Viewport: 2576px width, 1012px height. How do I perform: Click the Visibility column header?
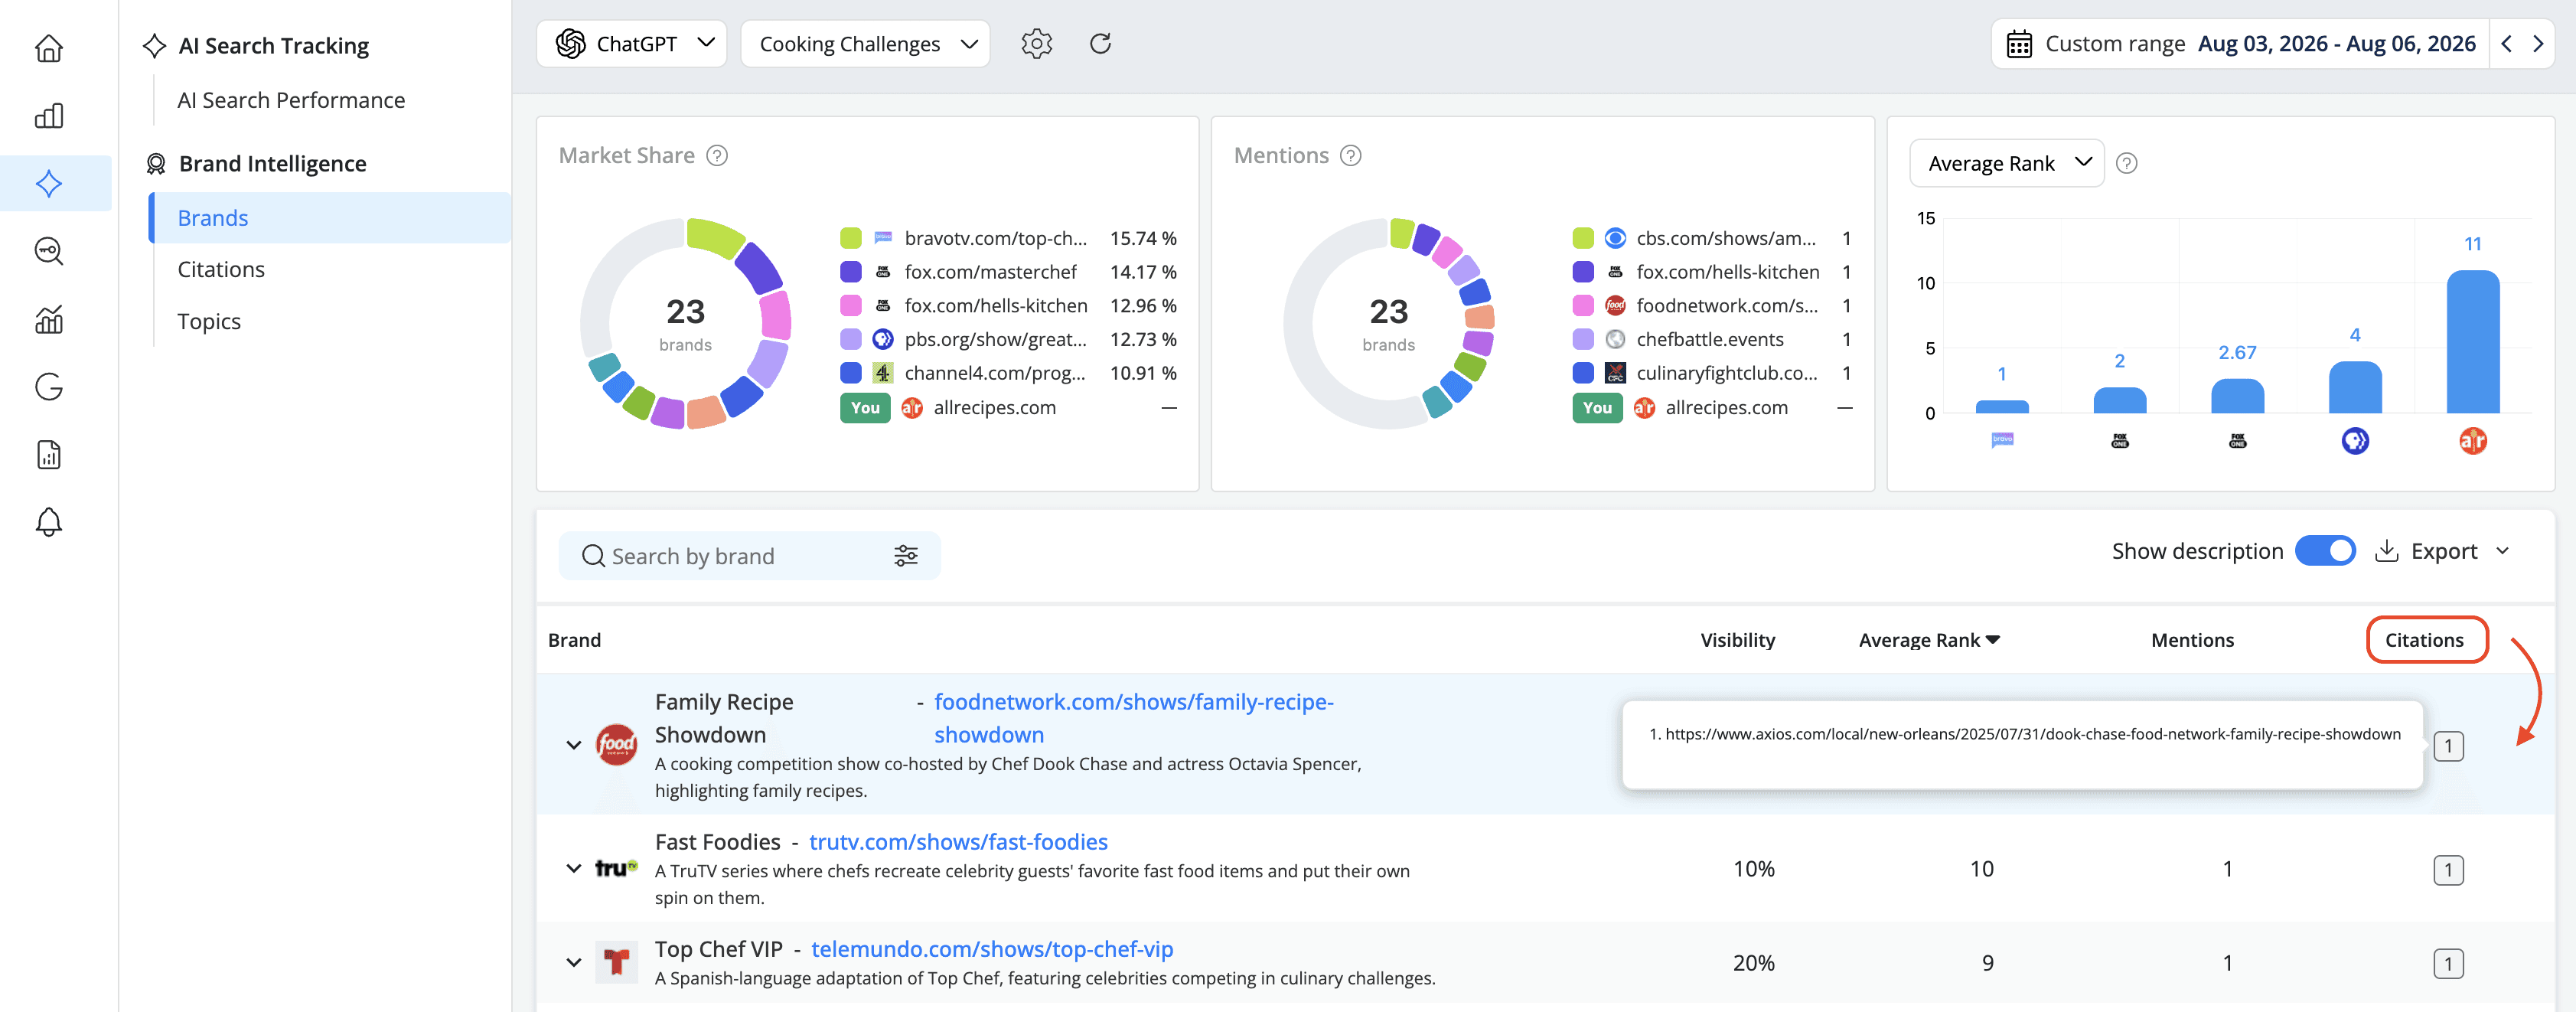[x=1737, y=640]
